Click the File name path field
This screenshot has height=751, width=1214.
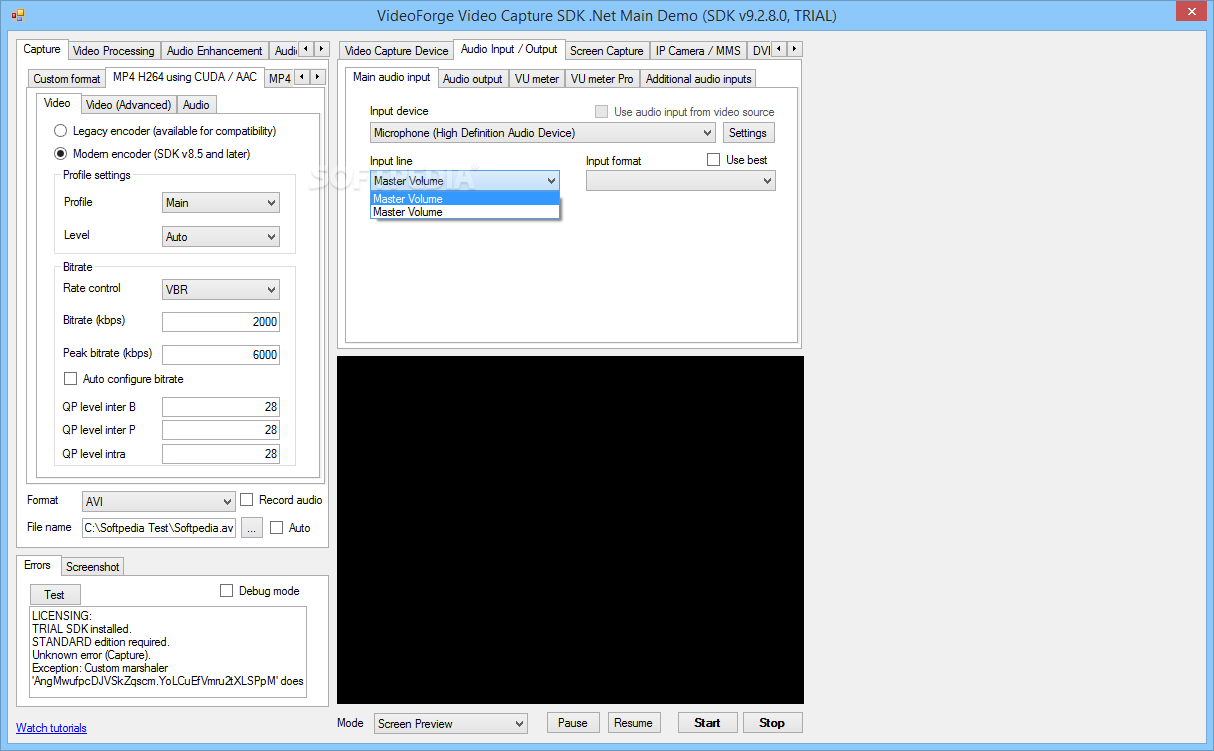click(159, 528)
